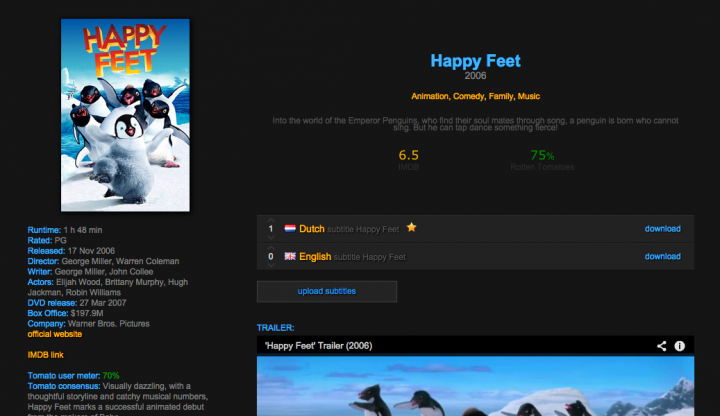The height and width of the screenshot is (416, 720).
Task: Open the trailer info icon
Action: click(680, 346)
